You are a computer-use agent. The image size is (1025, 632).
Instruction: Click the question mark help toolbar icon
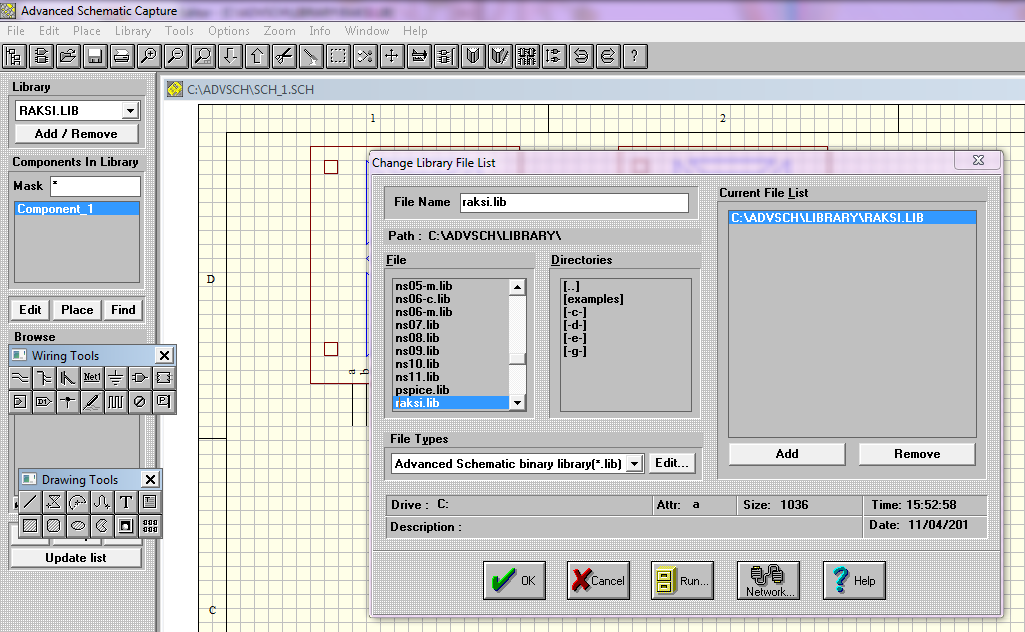(x=635, y=57)
